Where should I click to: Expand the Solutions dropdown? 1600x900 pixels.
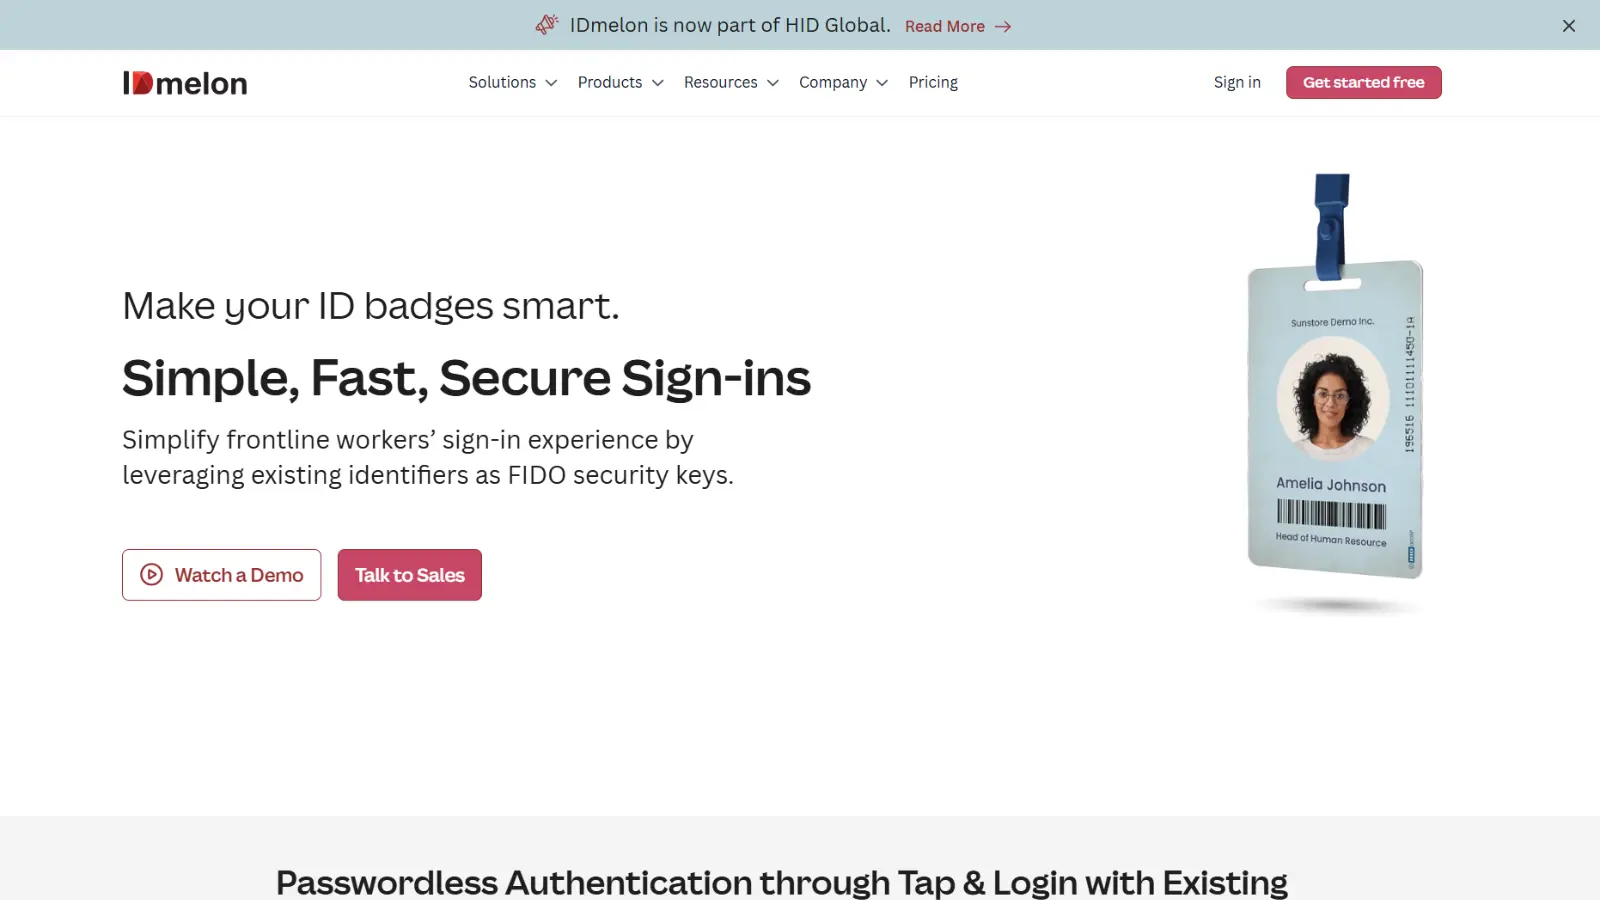[512, 82]
